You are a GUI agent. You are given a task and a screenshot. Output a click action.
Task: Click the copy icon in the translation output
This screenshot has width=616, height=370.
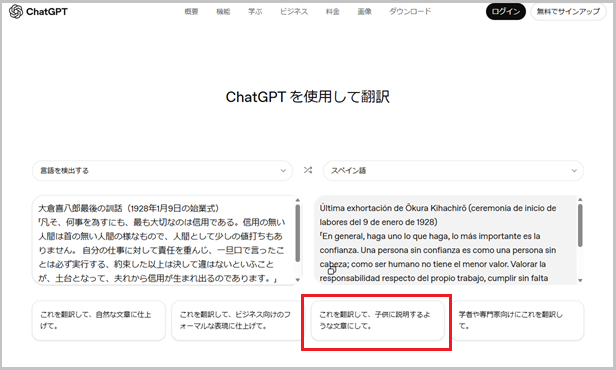tap(332, 270)
